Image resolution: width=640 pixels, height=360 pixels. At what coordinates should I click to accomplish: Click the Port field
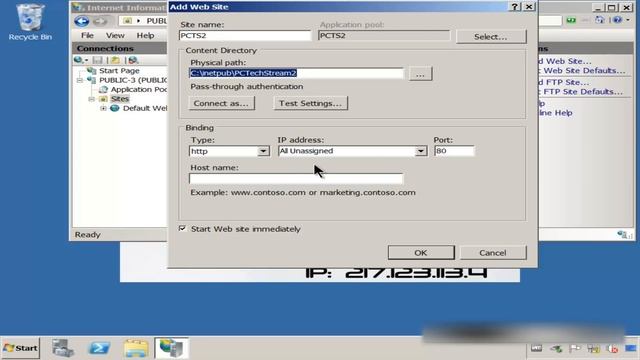454,151
